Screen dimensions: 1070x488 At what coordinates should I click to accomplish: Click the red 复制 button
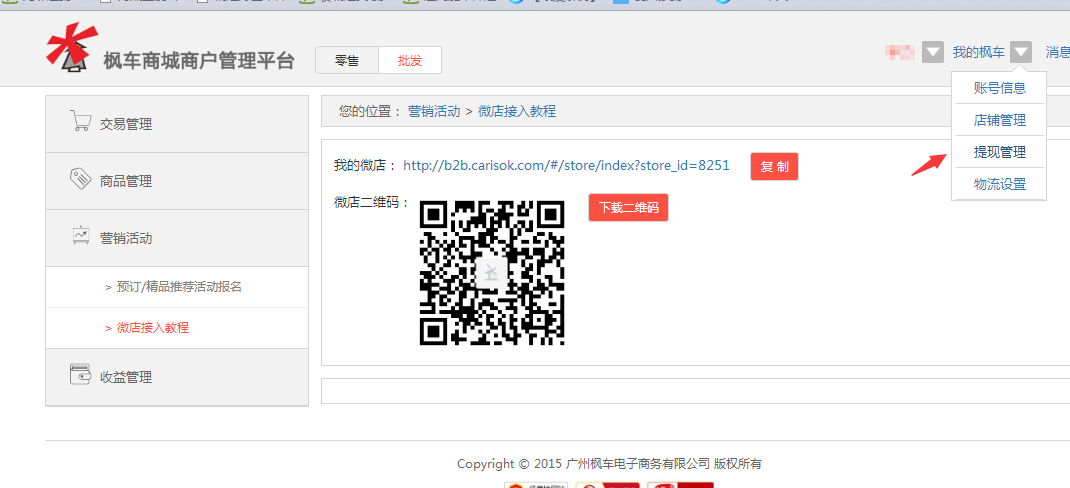(774, 167)
